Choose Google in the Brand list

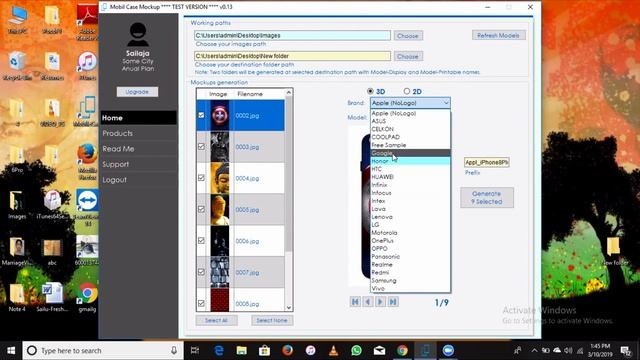[x=410, y=153]
